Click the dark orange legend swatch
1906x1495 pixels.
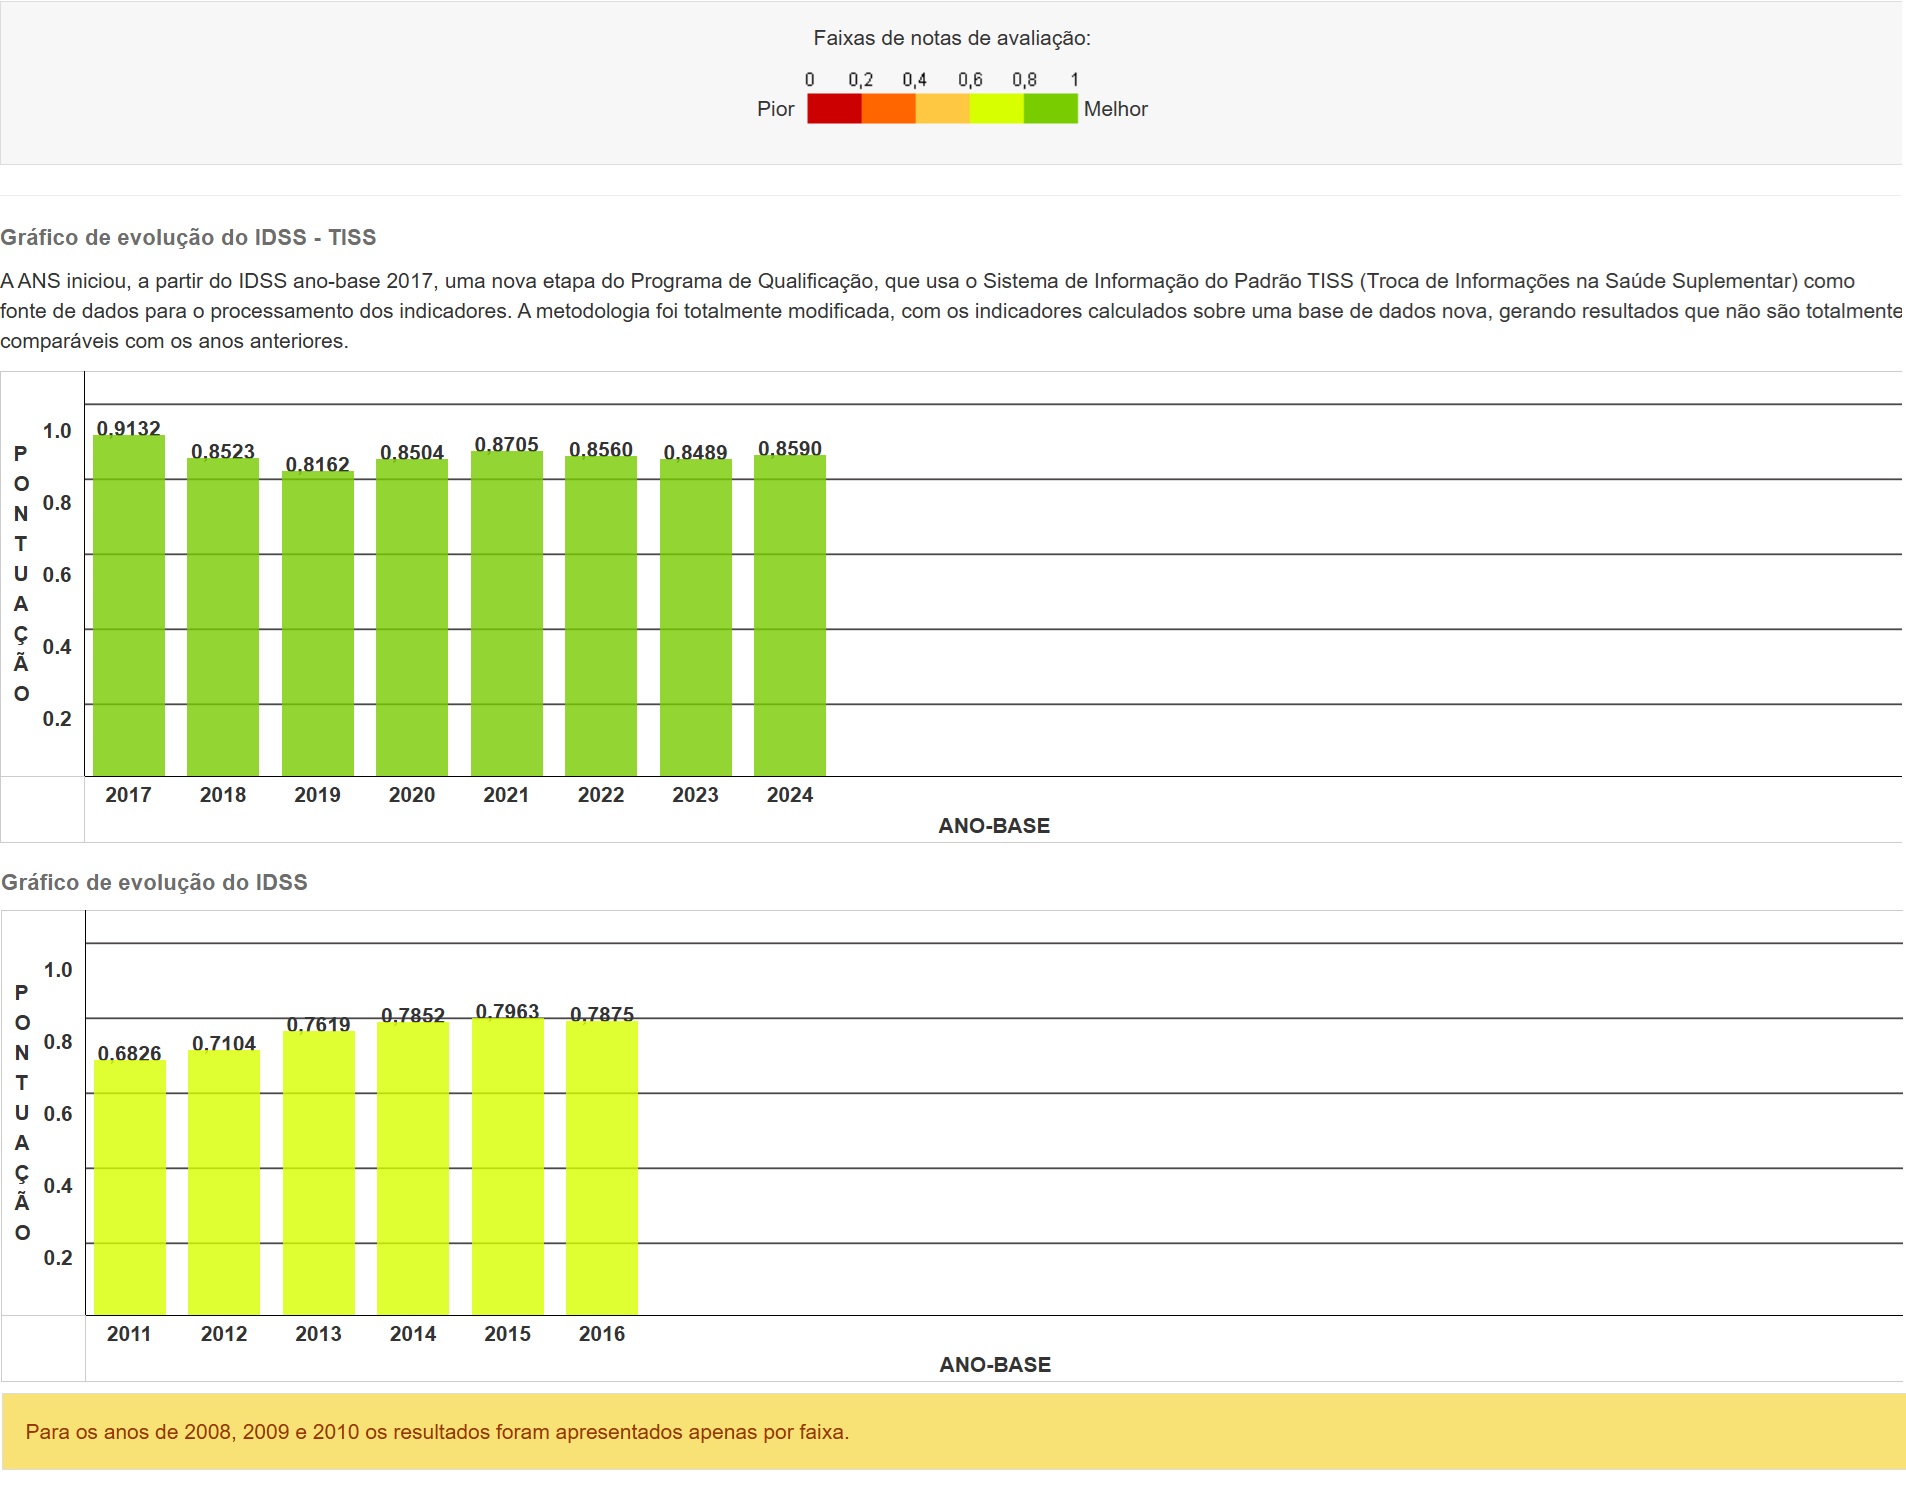888,108
